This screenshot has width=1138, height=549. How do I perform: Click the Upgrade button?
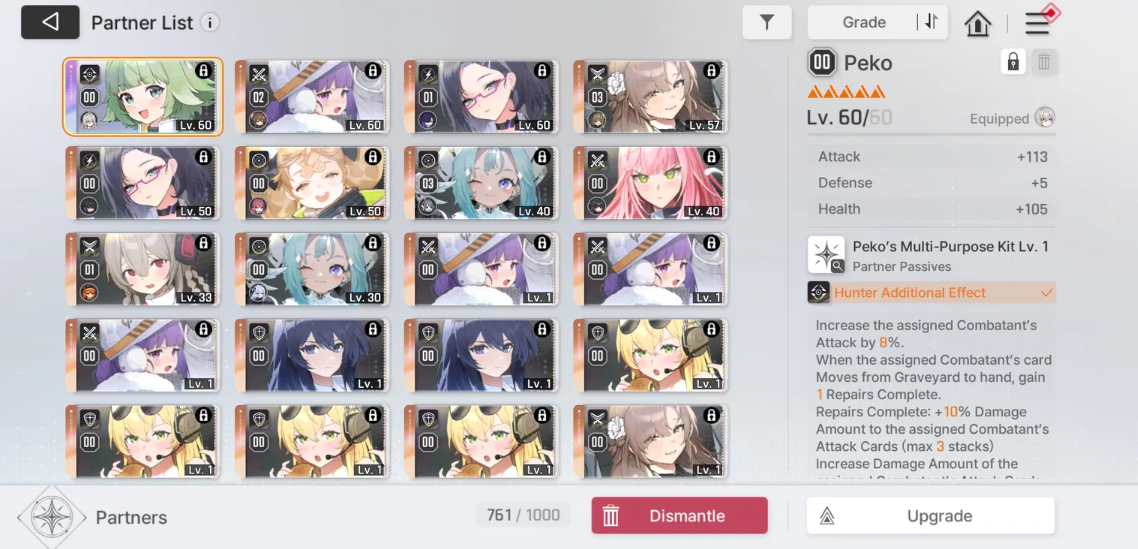(931, 516)
